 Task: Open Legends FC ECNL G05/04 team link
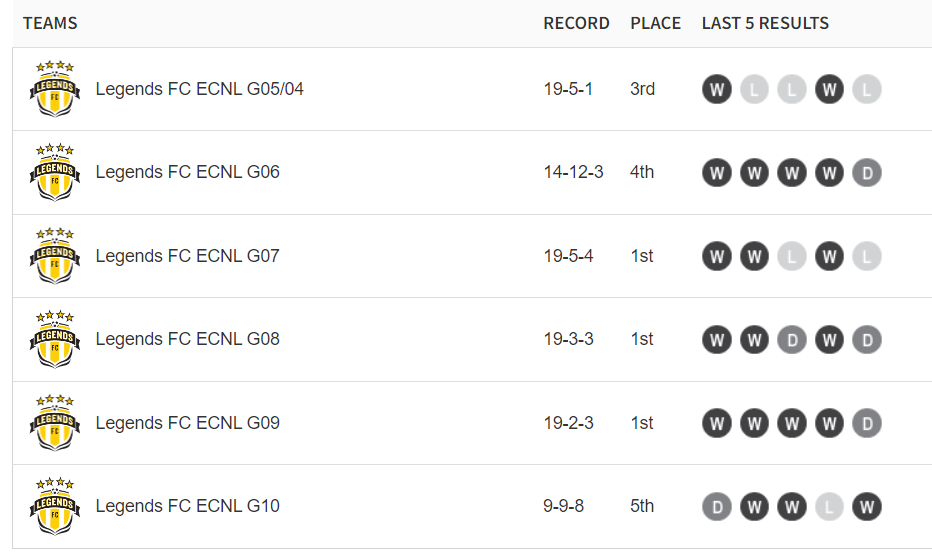pyautogui.click(x=199, y=89)
